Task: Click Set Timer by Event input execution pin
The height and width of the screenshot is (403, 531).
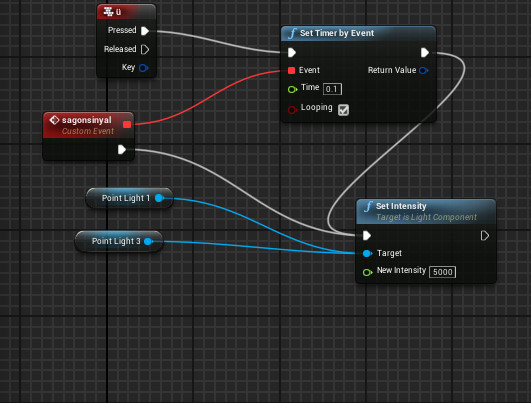Action: tap(292, 52)
